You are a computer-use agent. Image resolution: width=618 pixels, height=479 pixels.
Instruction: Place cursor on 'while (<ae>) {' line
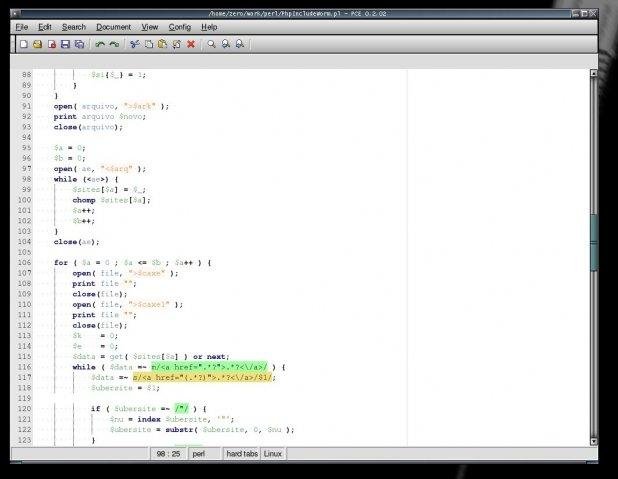tap(86, 179)
